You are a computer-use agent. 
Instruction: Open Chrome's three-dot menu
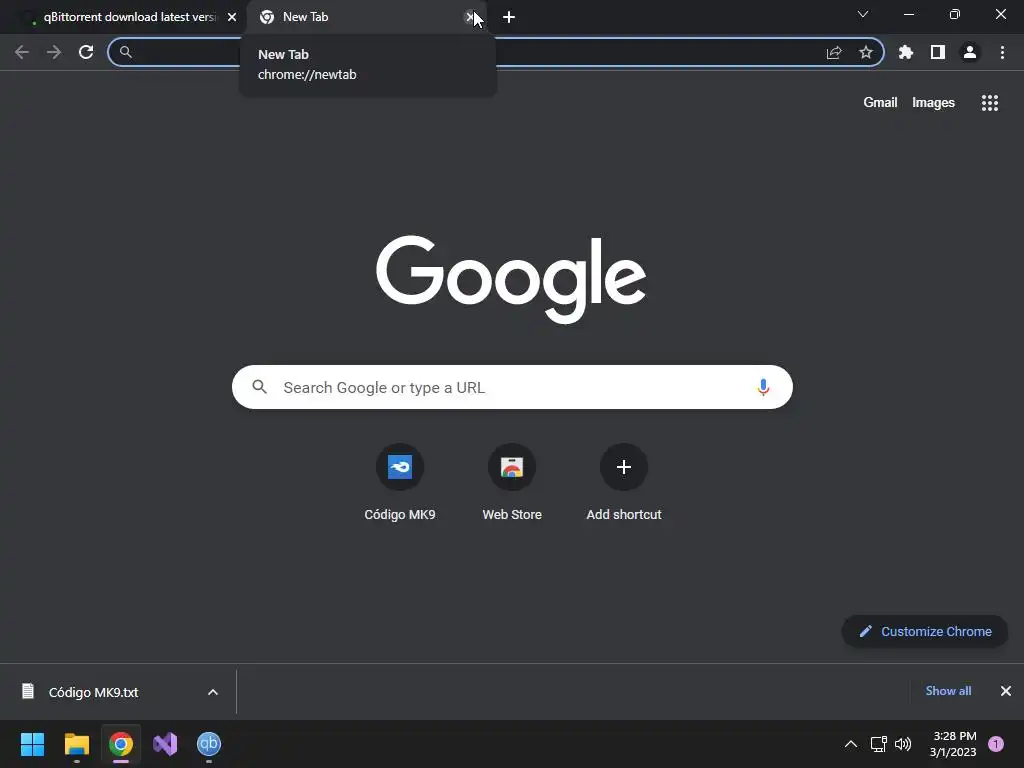pos(1002,52)
